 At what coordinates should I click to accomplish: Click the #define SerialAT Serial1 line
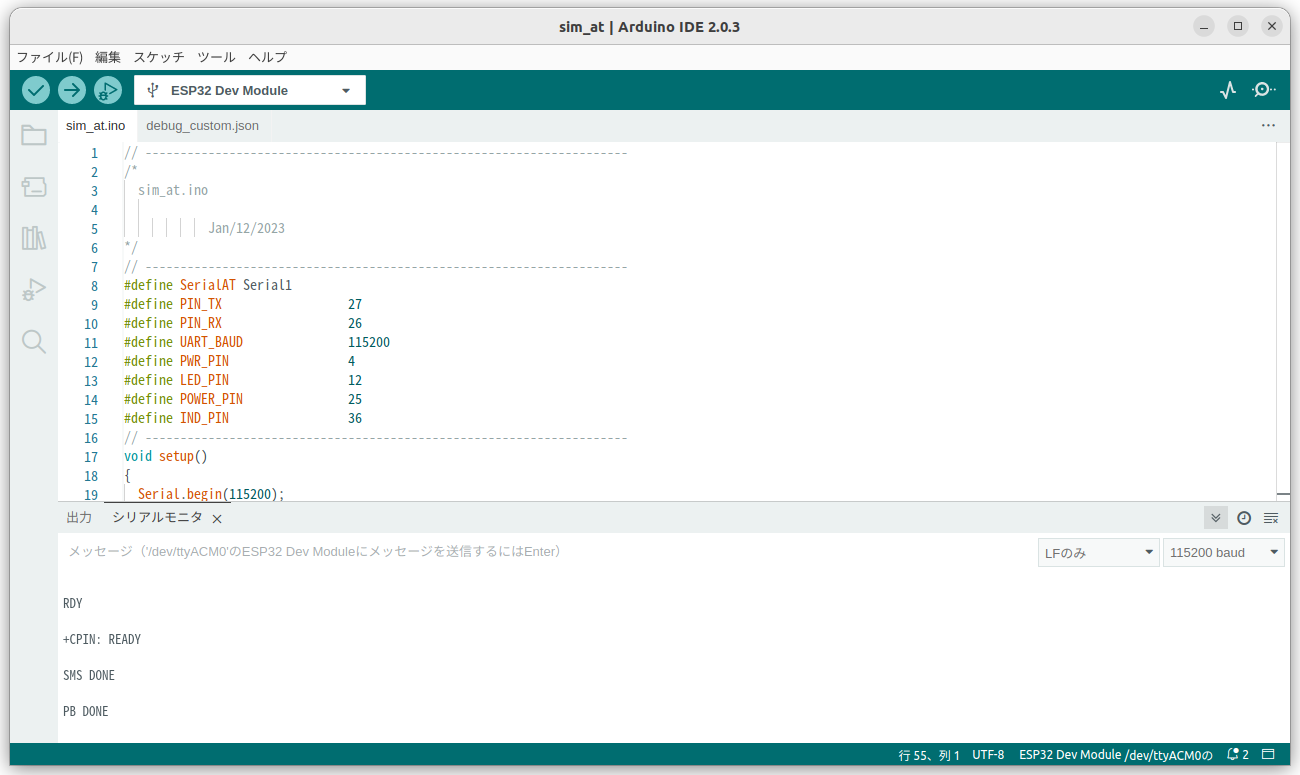[208, 285]
